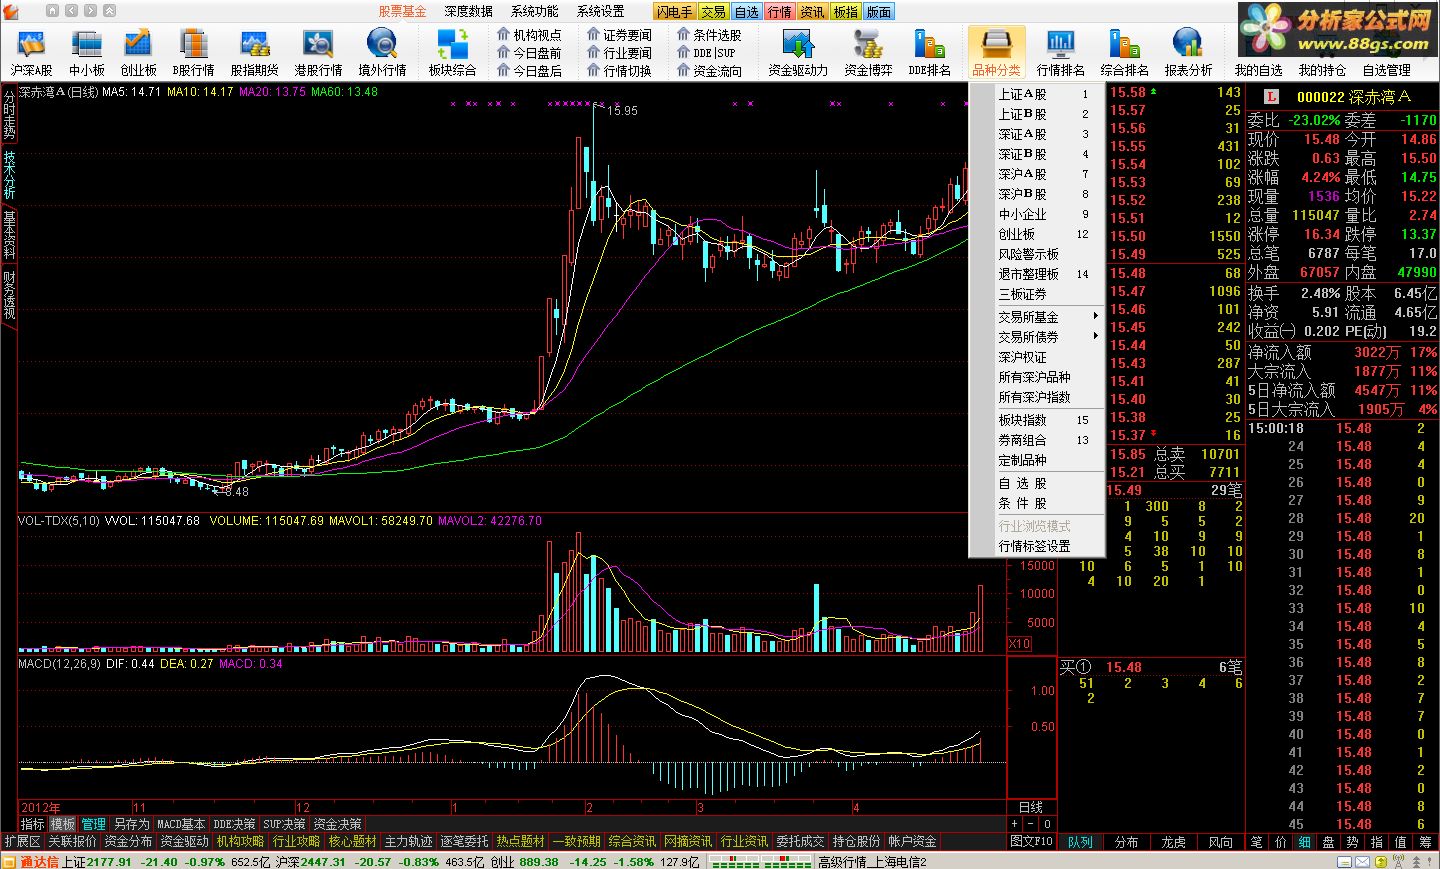Click the 另存为 save-as button
The height and width of the screenshot is (869, 1440).
130,824
